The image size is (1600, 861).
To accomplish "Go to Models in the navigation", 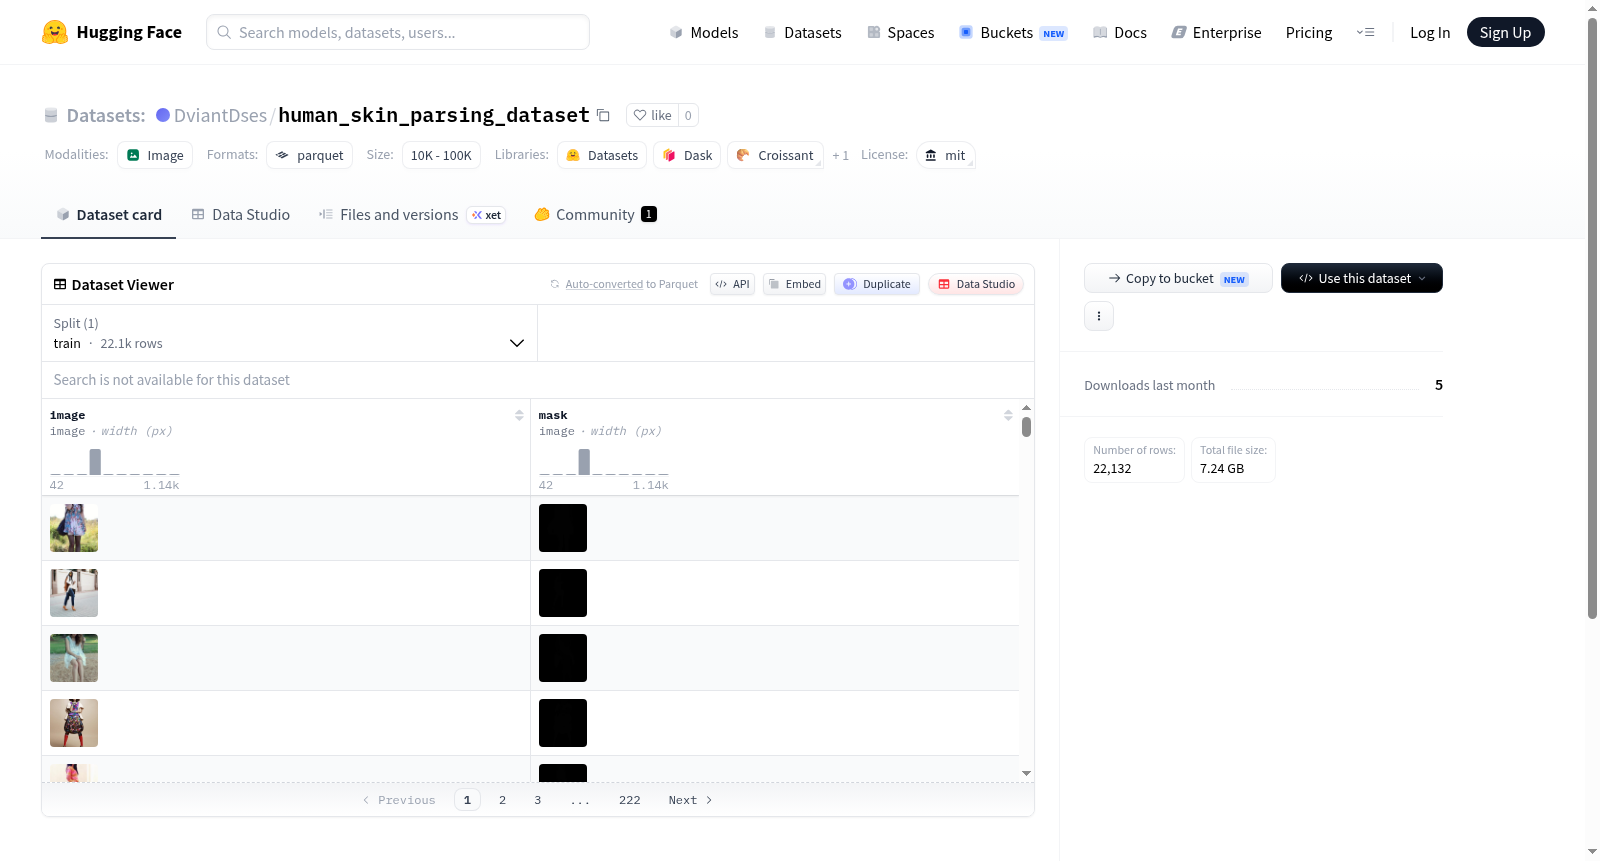I will pos(704,32).
